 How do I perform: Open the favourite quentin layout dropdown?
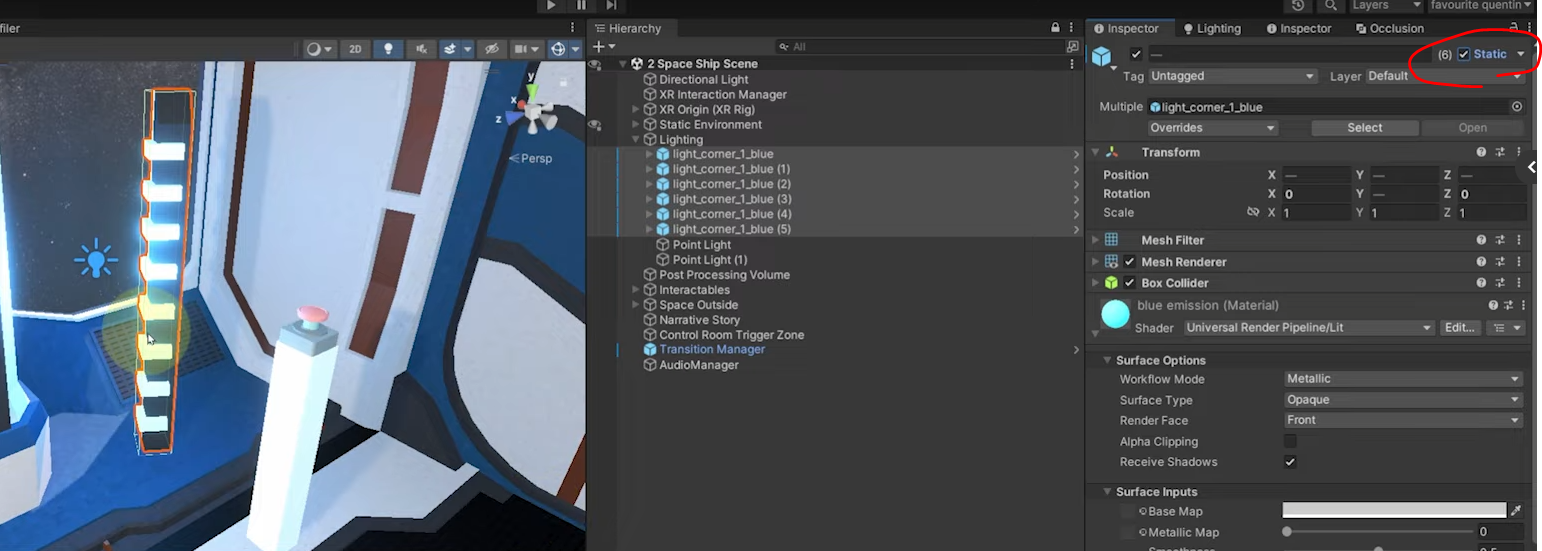pyautogui.click(x=1482, y=6)
